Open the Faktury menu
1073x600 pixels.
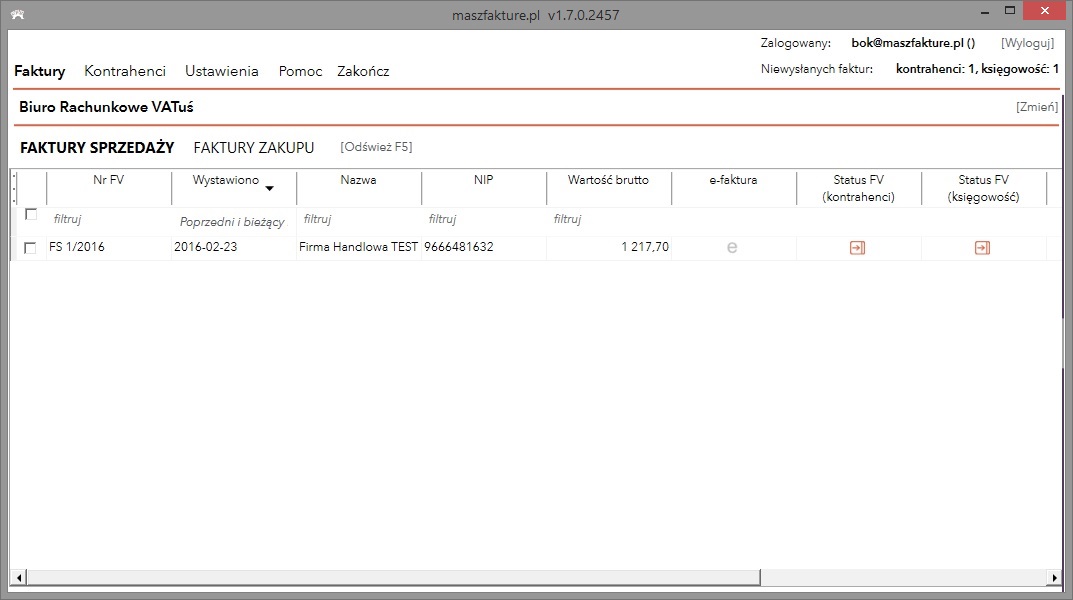coord(40,71)
